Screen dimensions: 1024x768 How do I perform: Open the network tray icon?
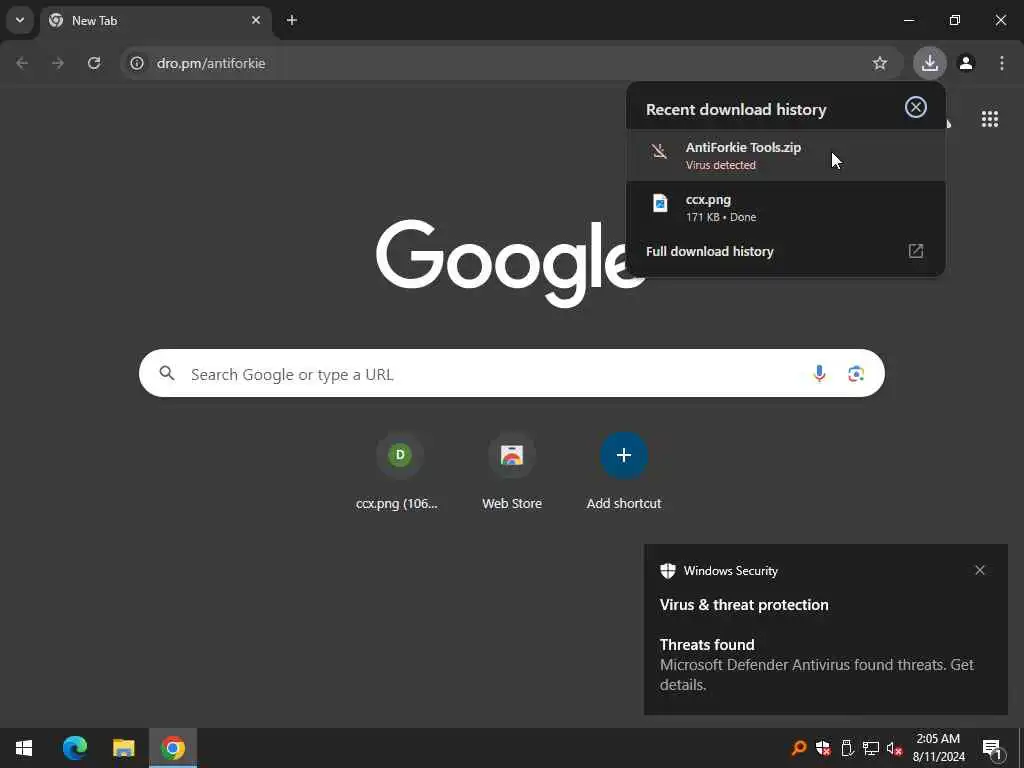click(871, 748)
